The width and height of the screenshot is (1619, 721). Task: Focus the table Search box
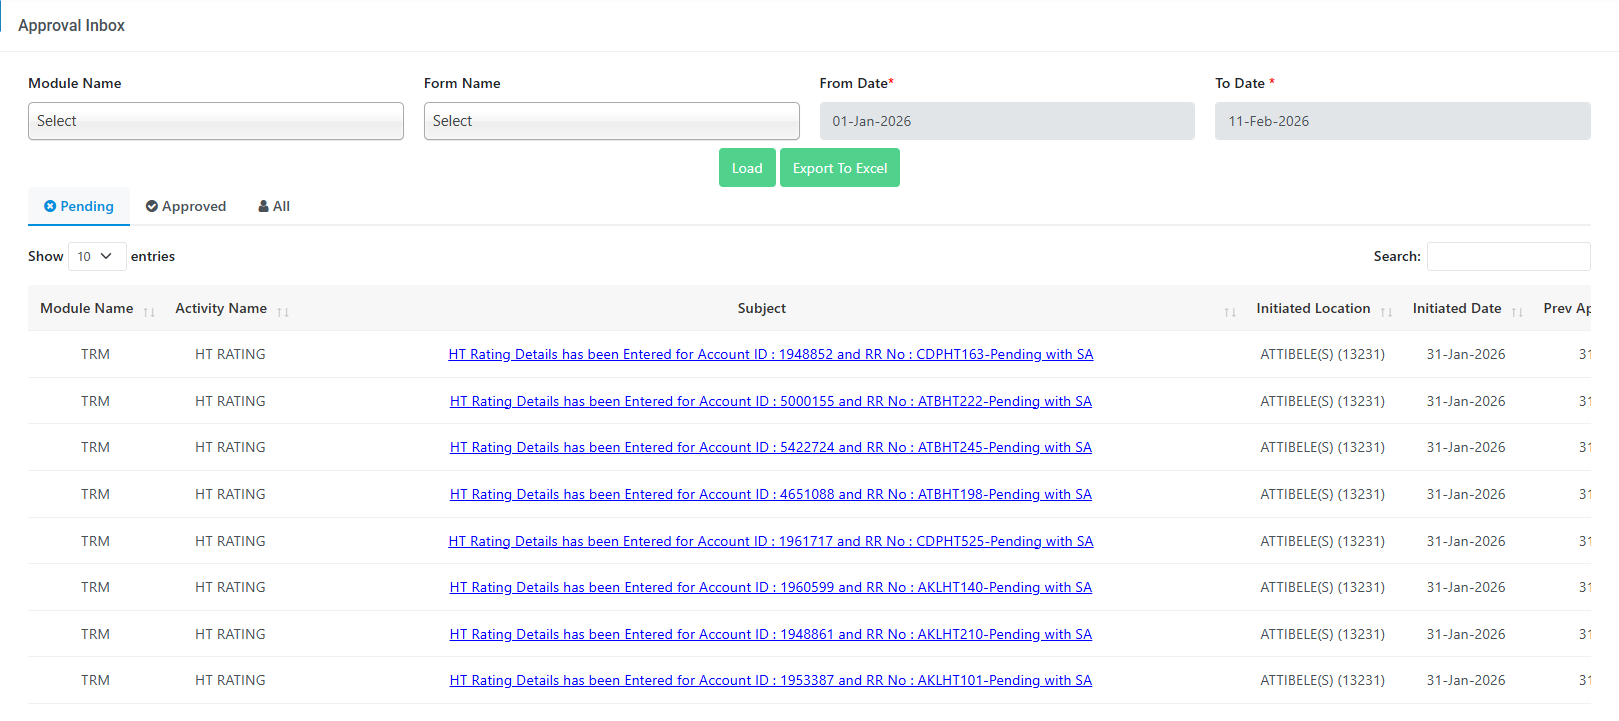1508,257
